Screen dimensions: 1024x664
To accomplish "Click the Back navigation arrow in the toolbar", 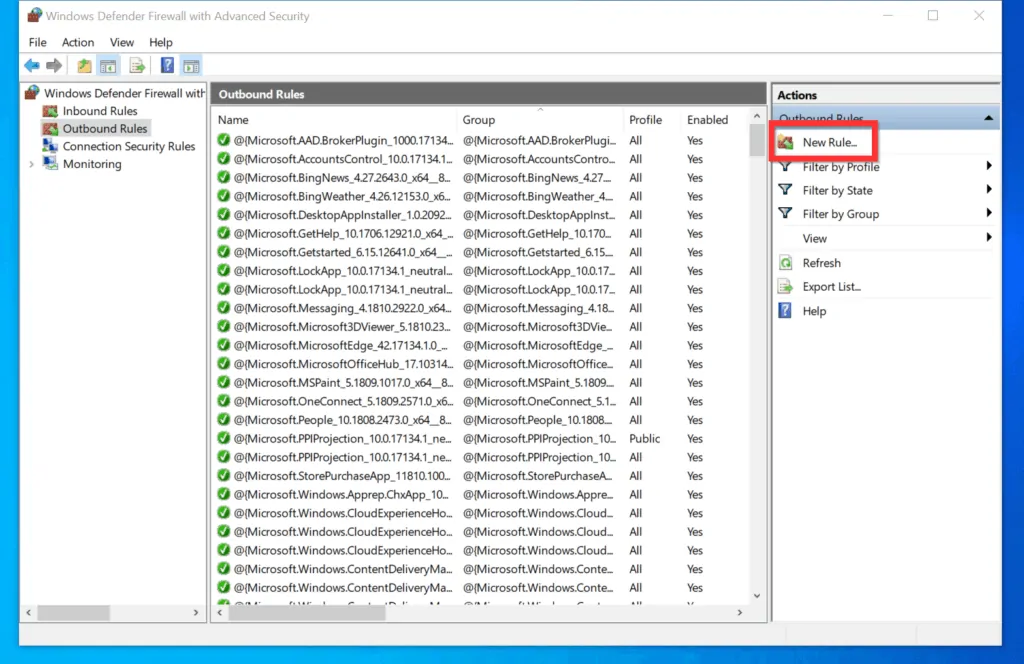I will tap(31, 65).
